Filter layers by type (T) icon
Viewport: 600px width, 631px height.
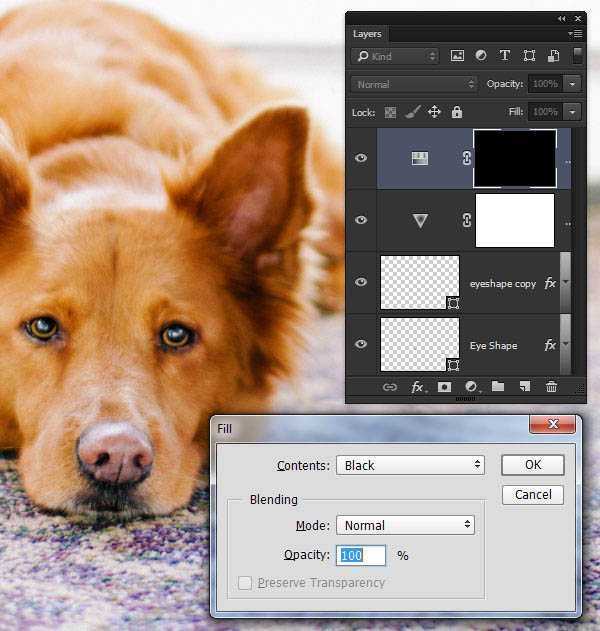[504, 56]
